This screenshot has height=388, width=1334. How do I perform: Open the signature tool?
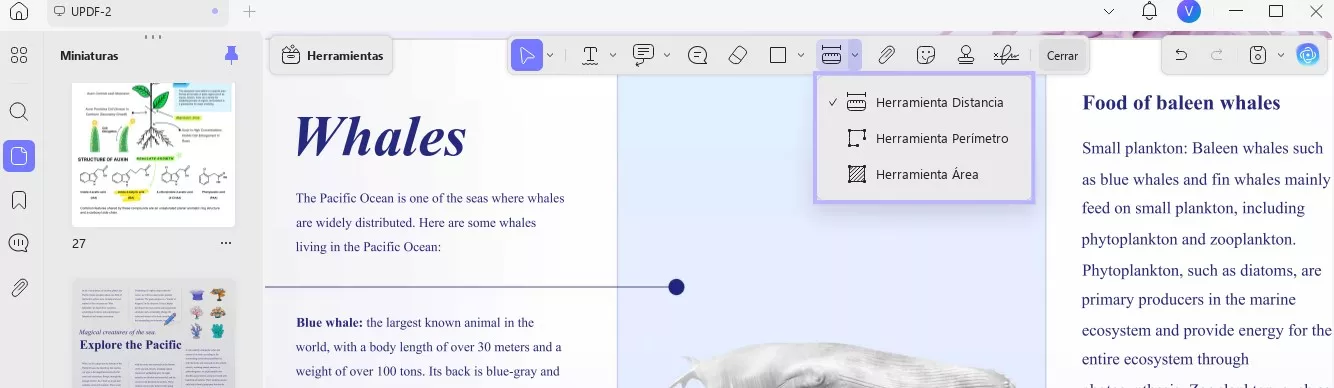[x=1006, y=56]
